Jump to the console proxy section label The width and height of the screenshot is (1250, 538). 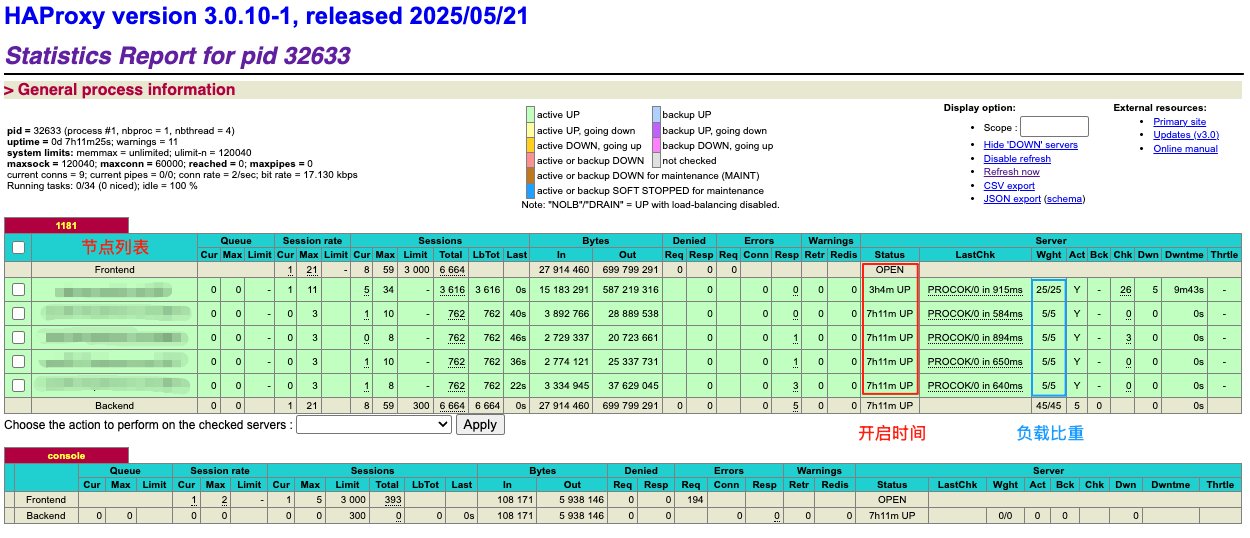pos(66,456)
